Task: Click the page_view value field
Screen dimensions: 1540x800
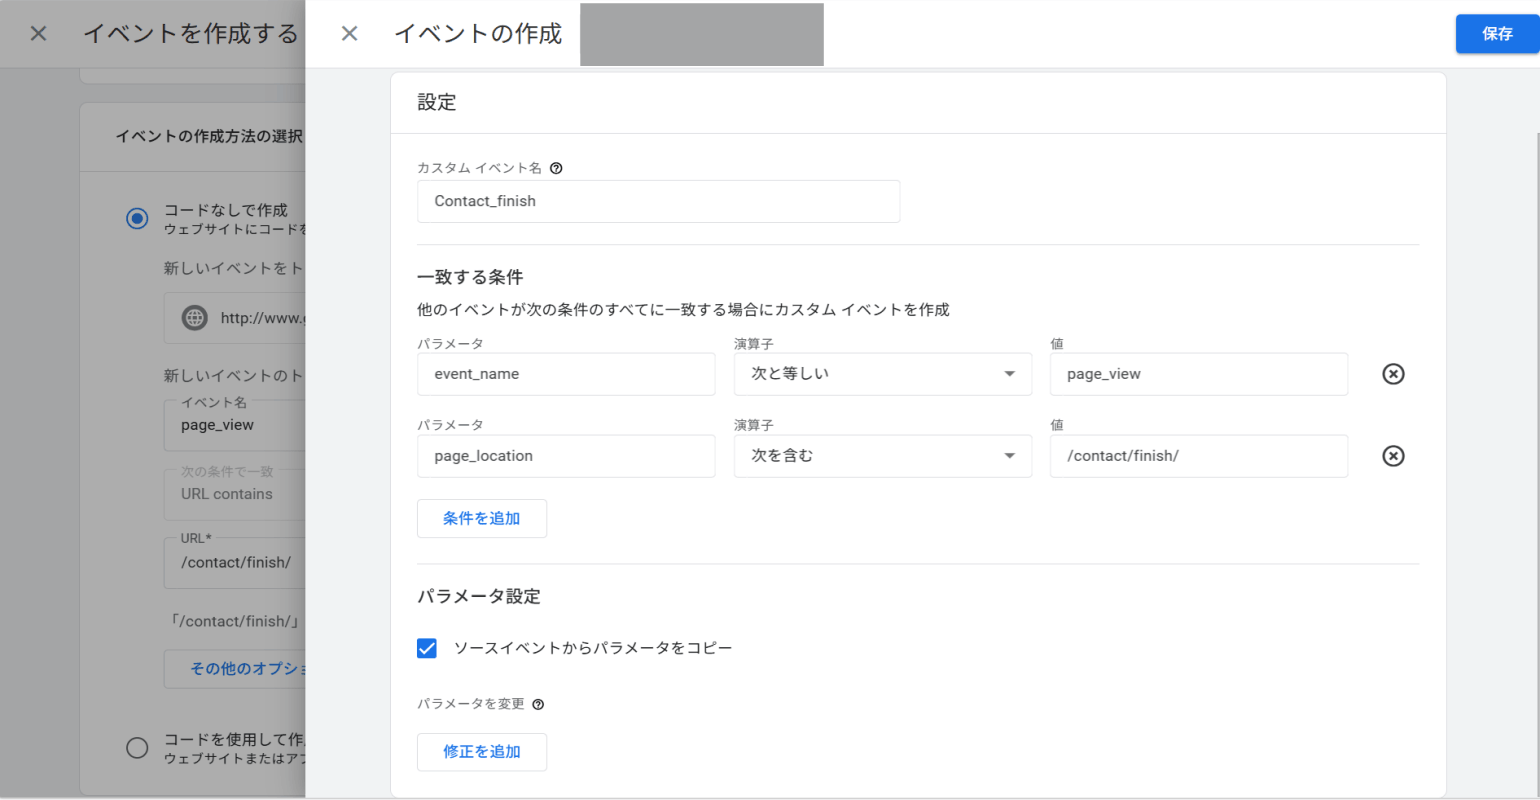Action: [x=1198, y=374]
